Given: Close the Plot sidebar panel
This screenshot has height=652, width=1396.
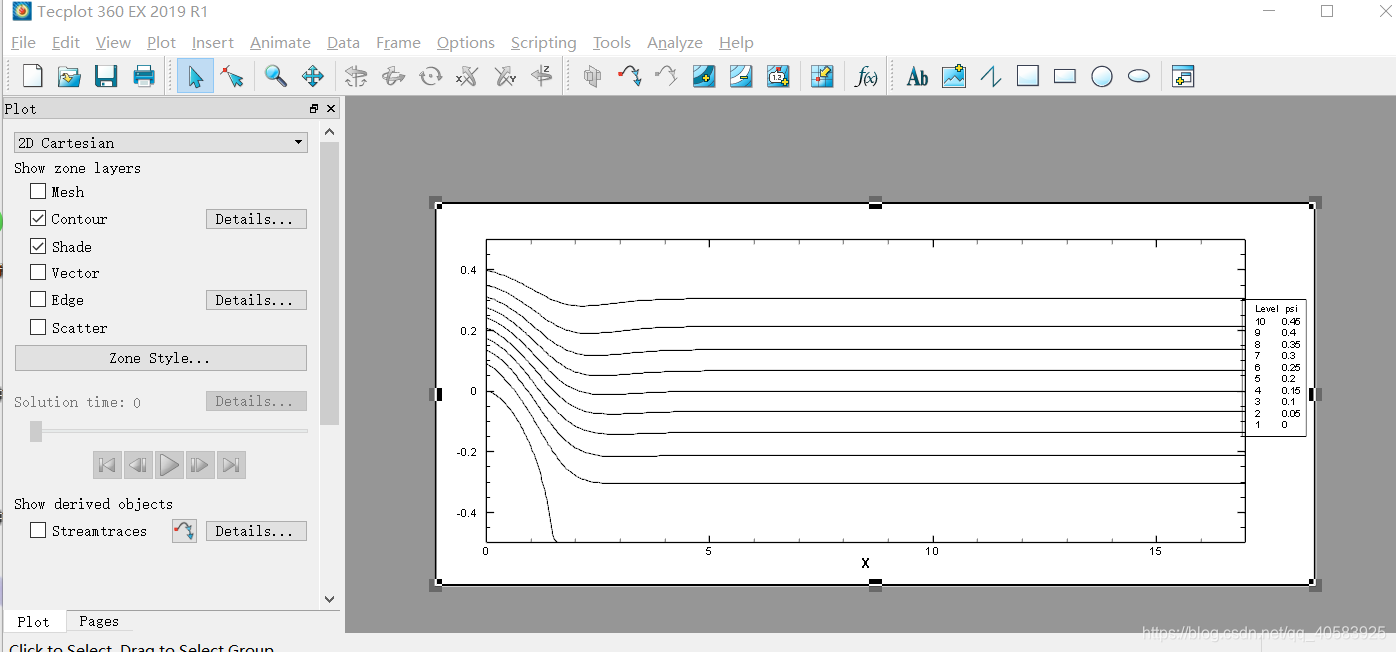Looking at the screenshot, I should (331, 108).
